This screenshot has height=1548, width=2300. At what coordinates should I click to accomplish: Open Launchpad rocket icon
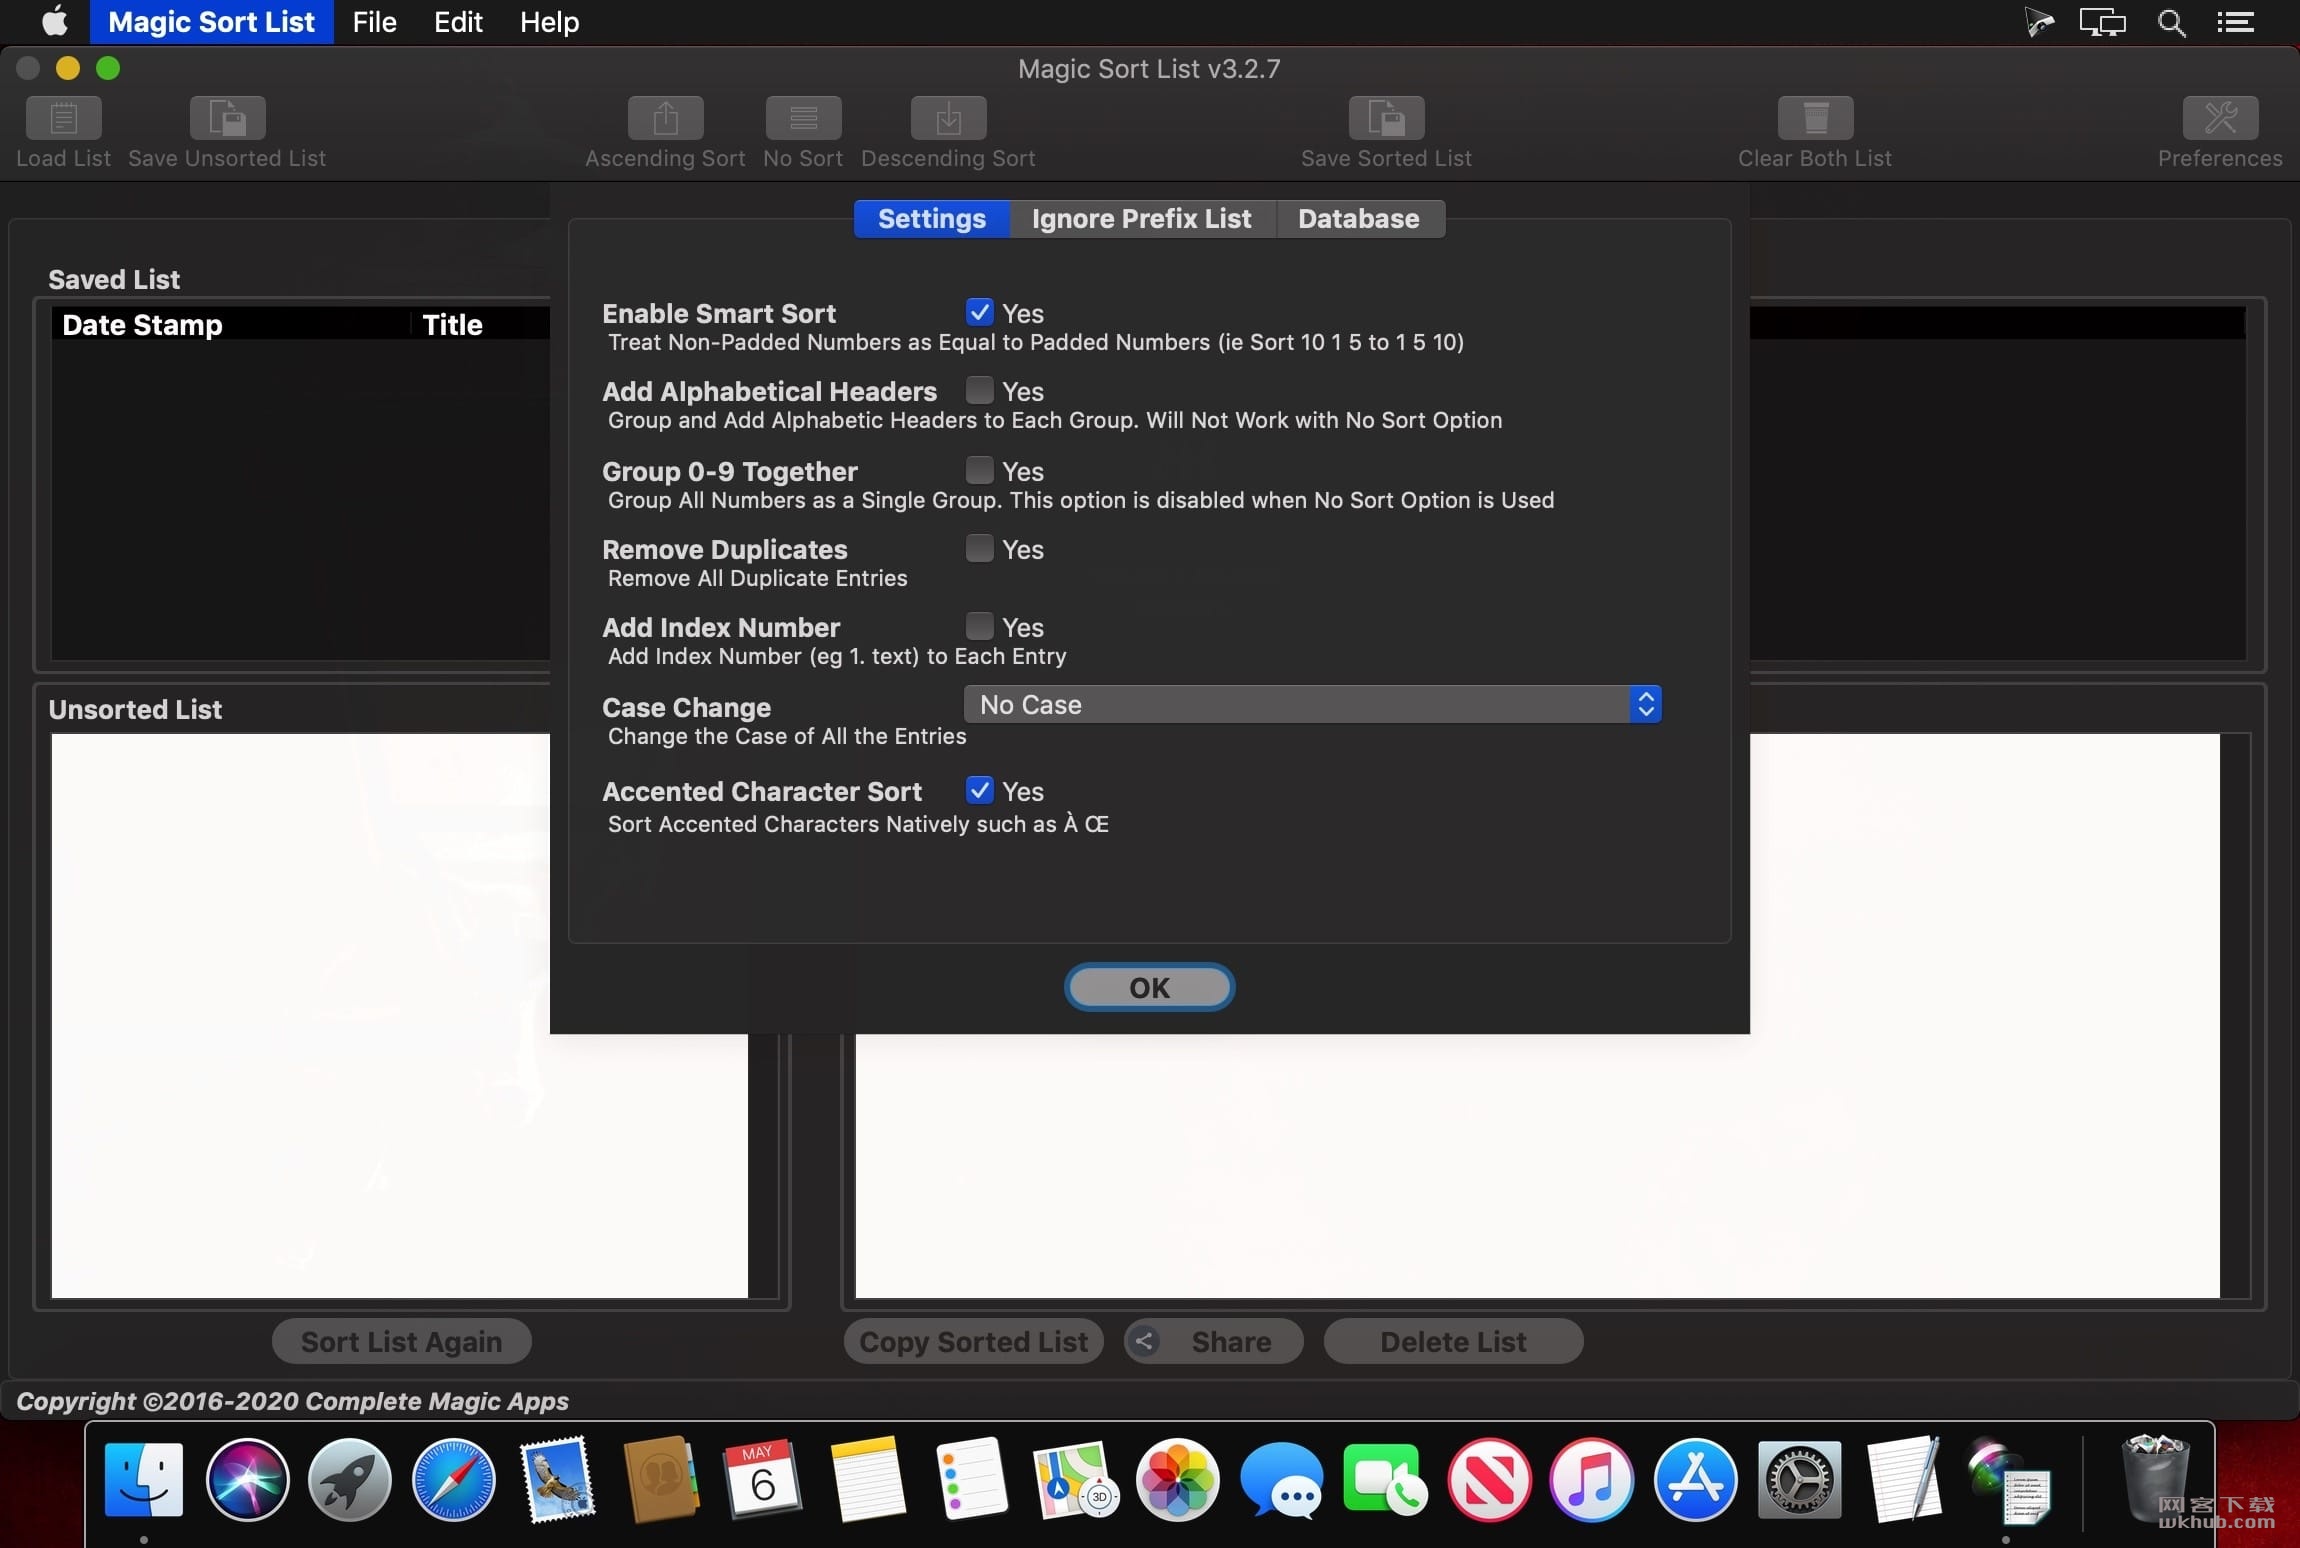click(x=350, y=1480)
